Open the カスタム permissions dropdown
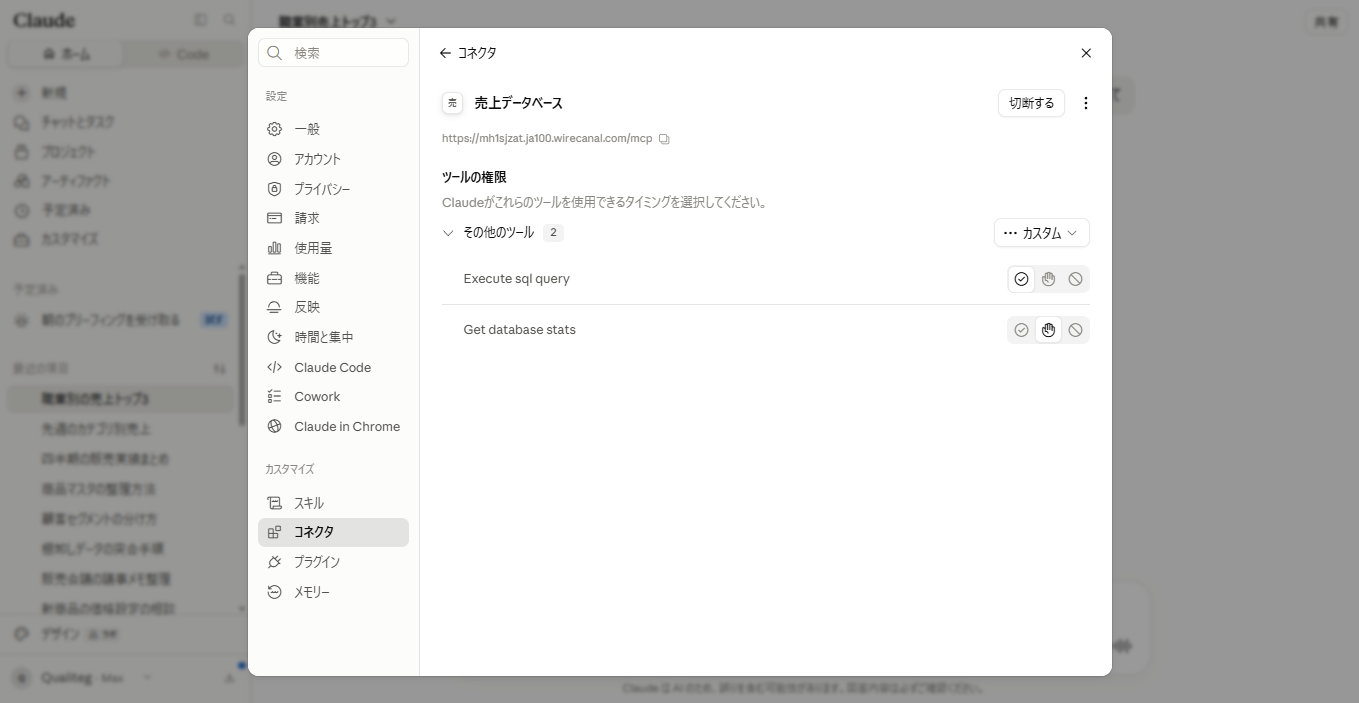 [1041, 233]
